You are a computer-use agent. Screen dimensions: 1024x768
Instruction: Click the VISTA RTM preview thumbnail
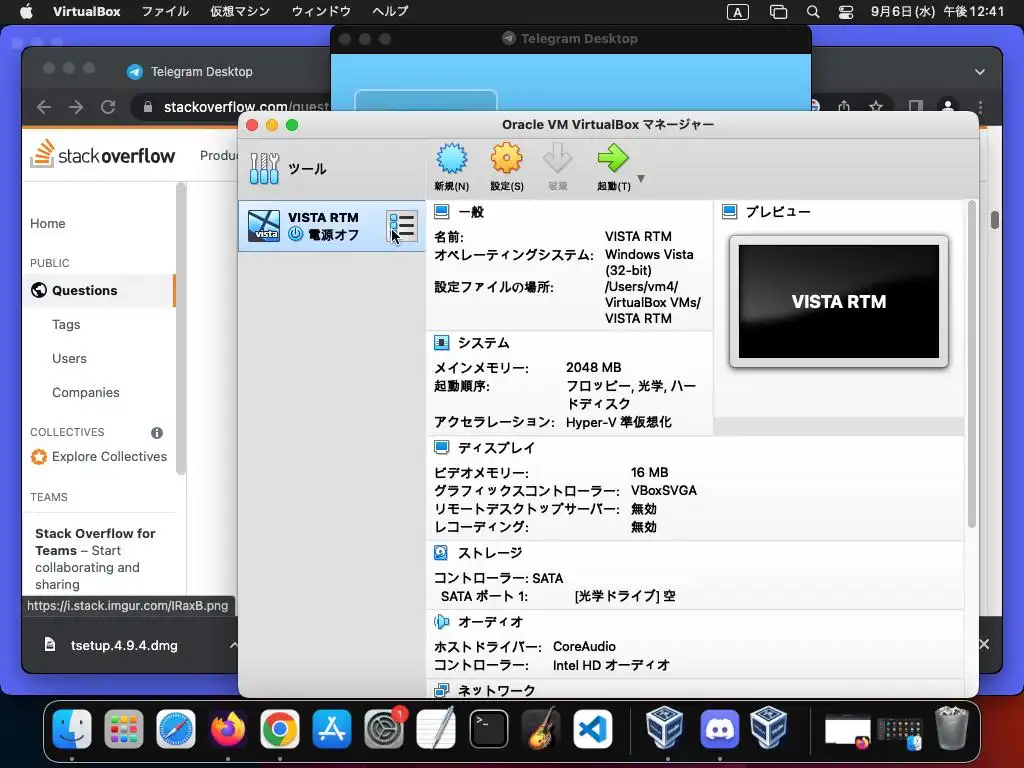coord(839,302)
